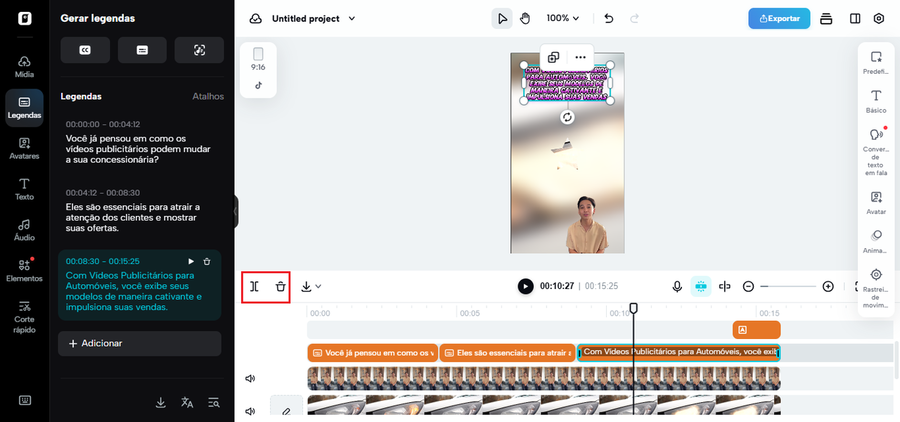This screenshot has width=900, height=422.
Task: Open the Elementos sidebar tab
Action: [24, 271]
